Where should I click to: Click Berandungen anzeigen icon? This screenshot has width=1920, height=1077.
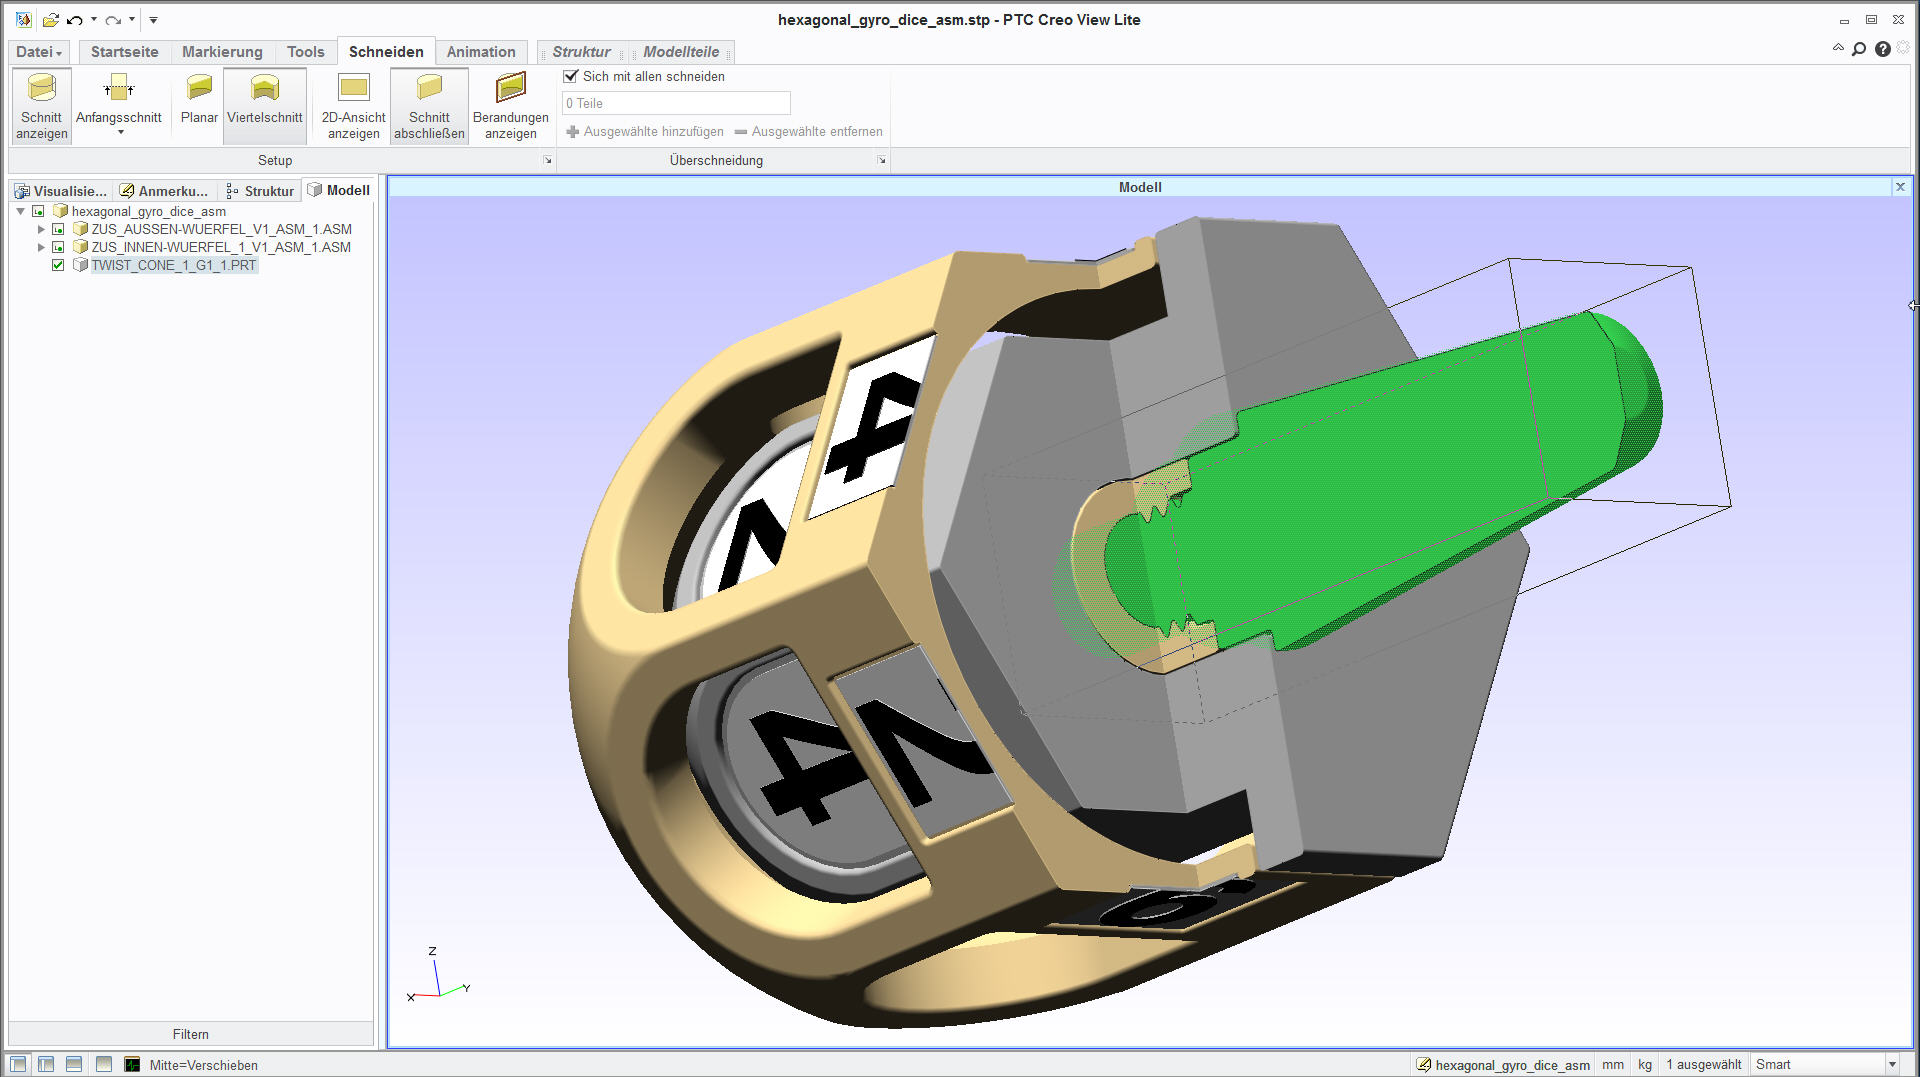(x=511, y=88)
